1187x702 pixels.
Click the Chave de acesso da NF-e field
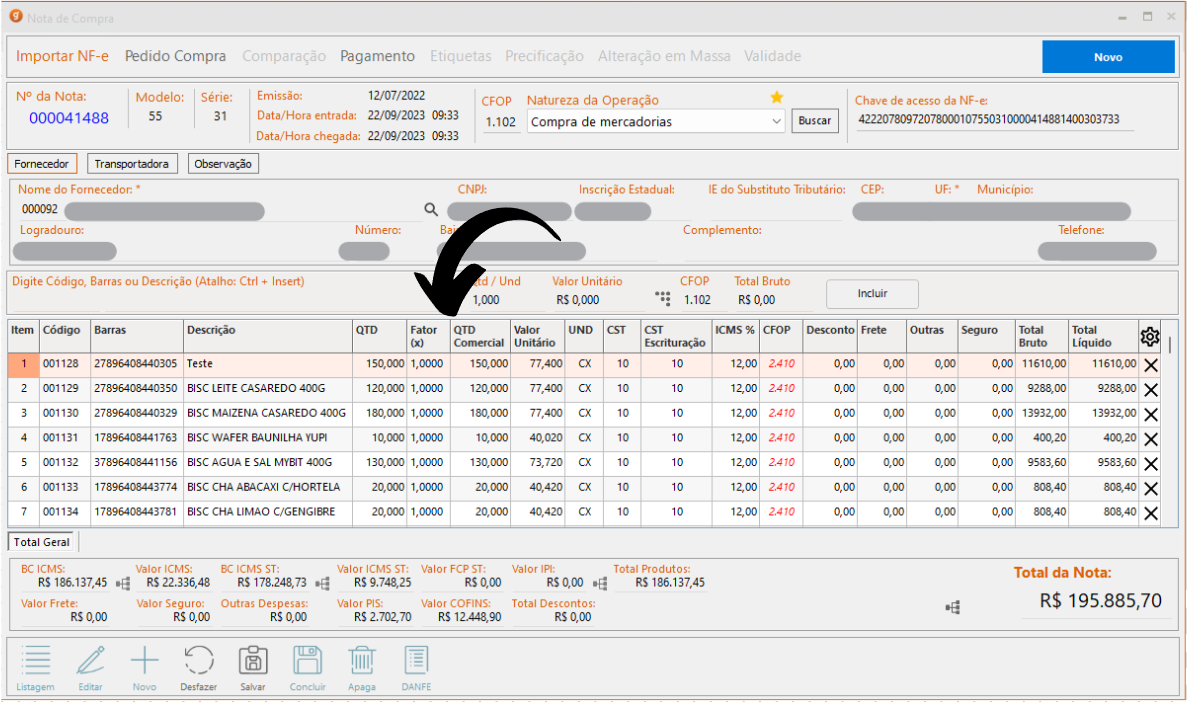click(x=995, y=120)
